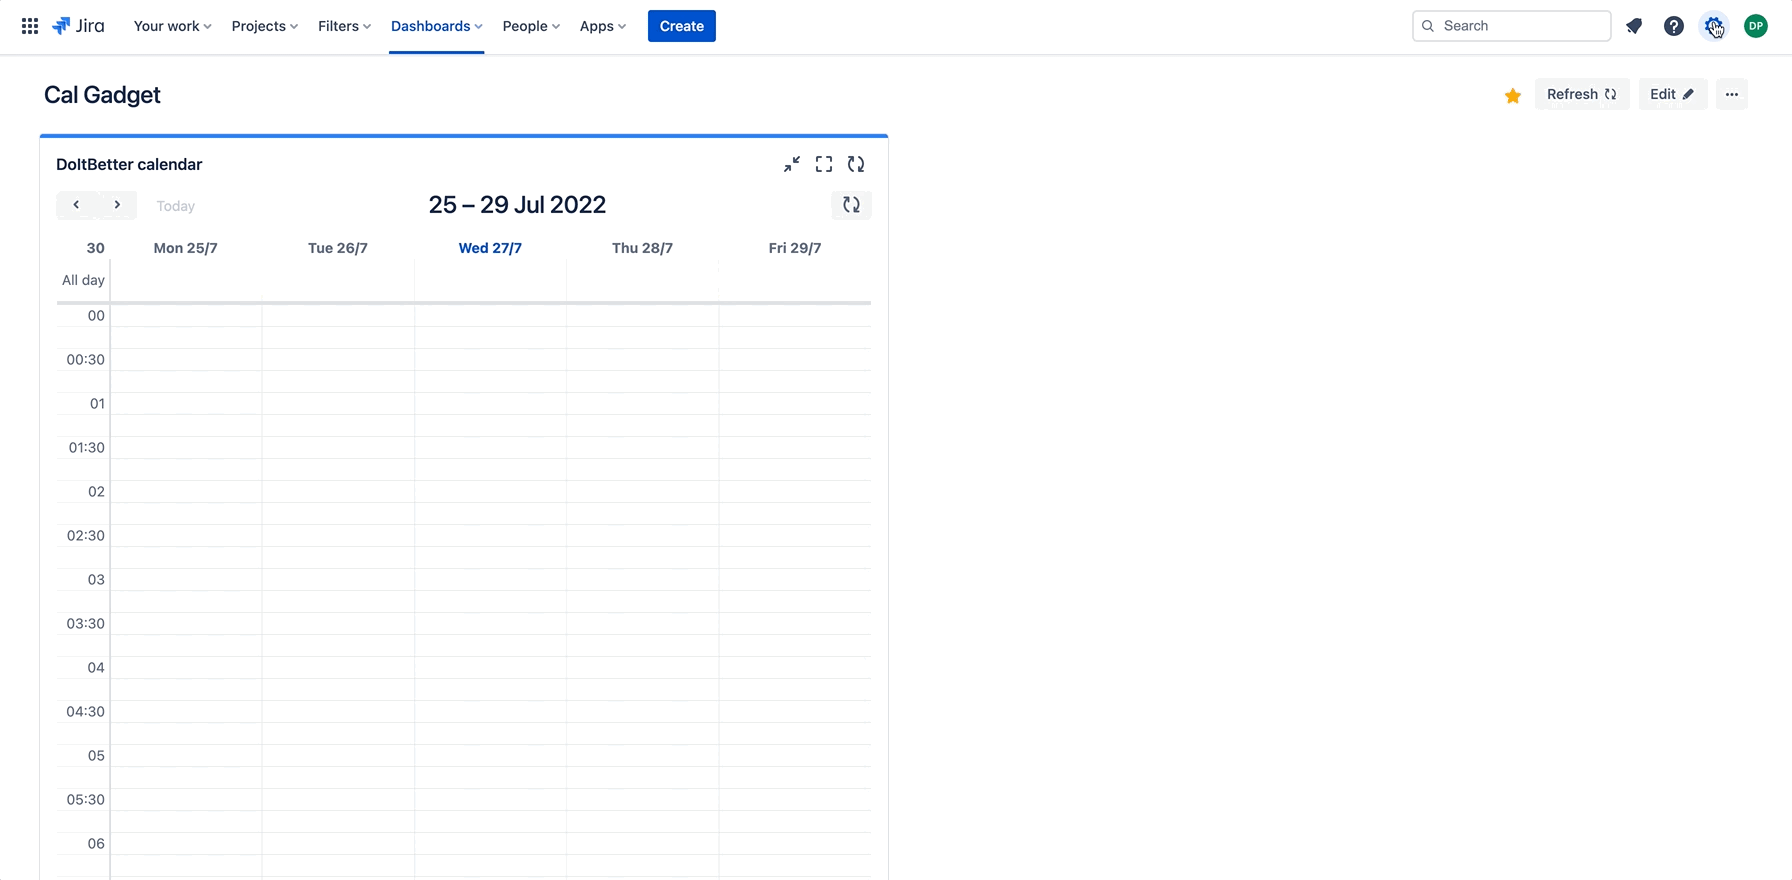This screenshot has height=880, width=1792.
Task: Click the Jira logo
Action: pyautogui.click(x=78, y=26)
